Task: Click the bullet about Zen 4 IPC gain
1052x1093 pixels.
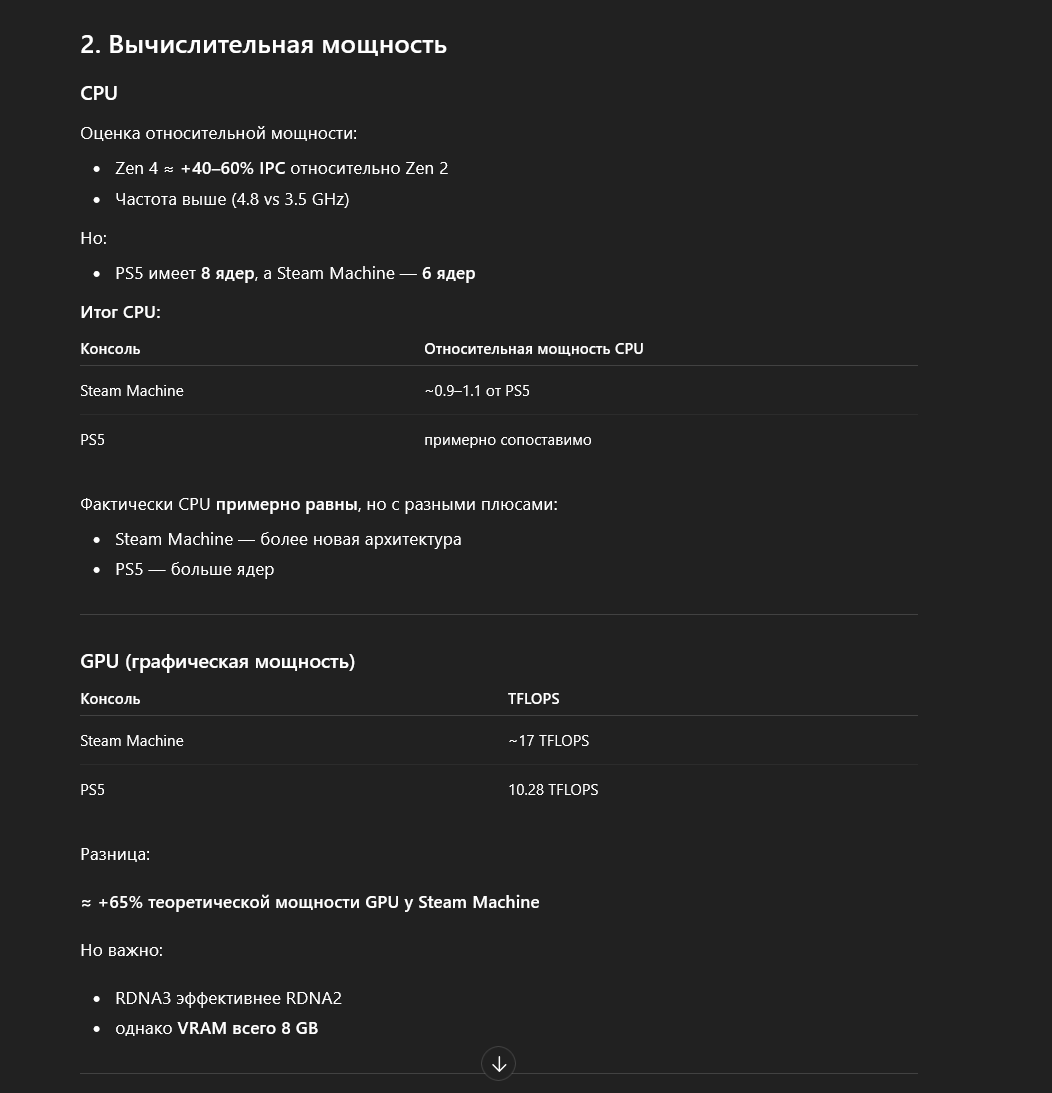Action: tap(282, 169)
